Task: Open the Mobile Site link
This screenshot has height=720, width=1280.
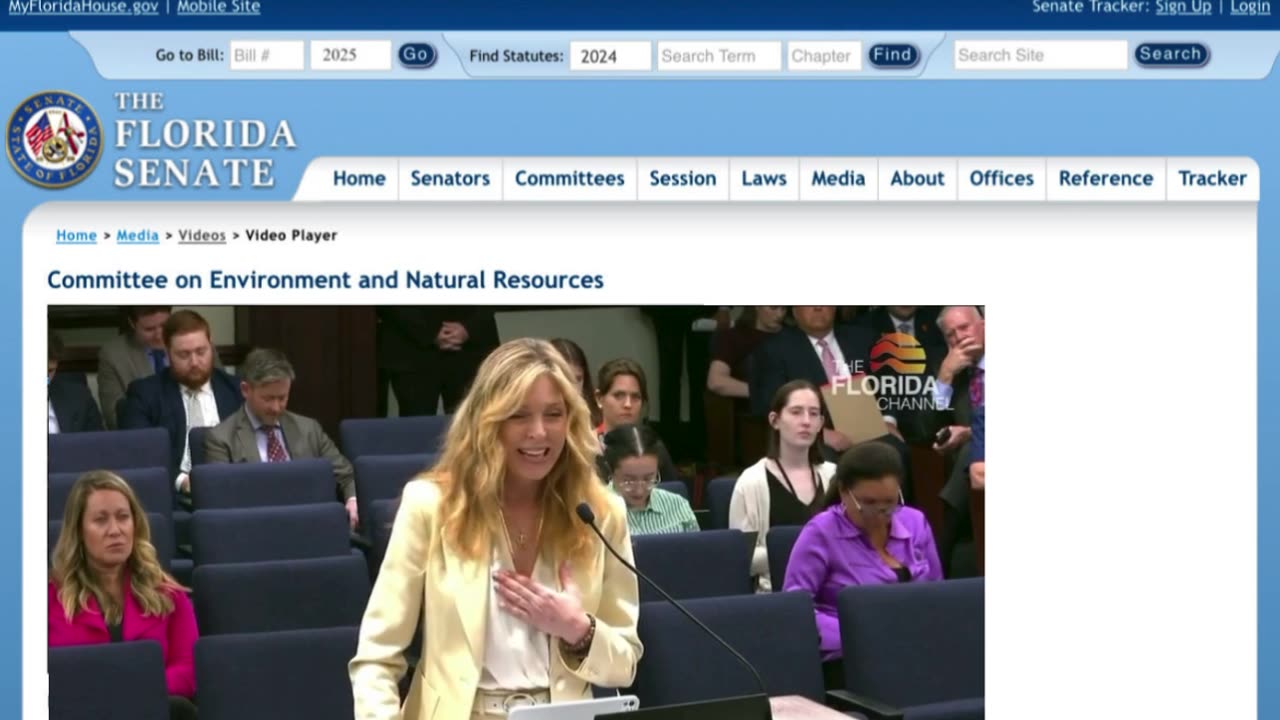Action: coord(218,7)
